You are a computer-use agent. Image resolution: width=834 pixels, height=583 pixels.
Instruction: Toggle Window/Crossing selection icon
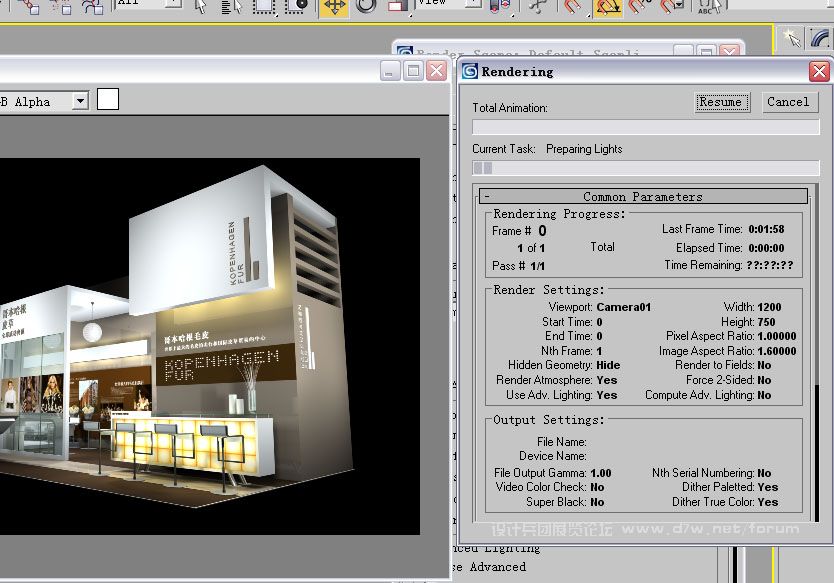(x=297, y=6)
